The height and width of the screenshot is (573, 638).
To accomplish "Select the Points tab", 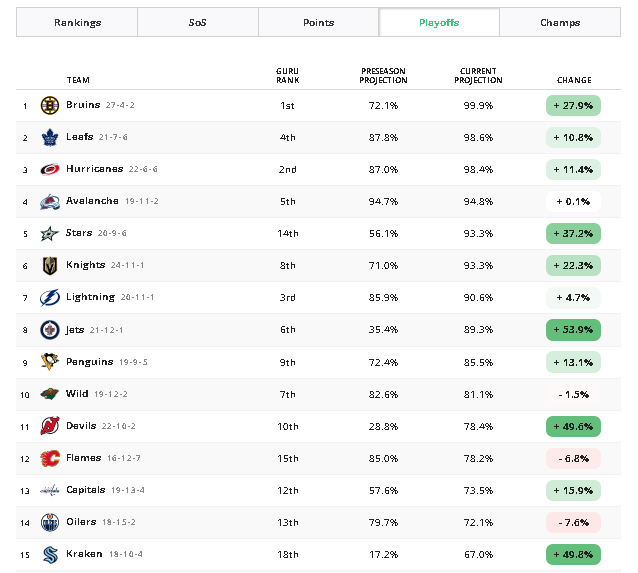I will [x=319, y=22].
